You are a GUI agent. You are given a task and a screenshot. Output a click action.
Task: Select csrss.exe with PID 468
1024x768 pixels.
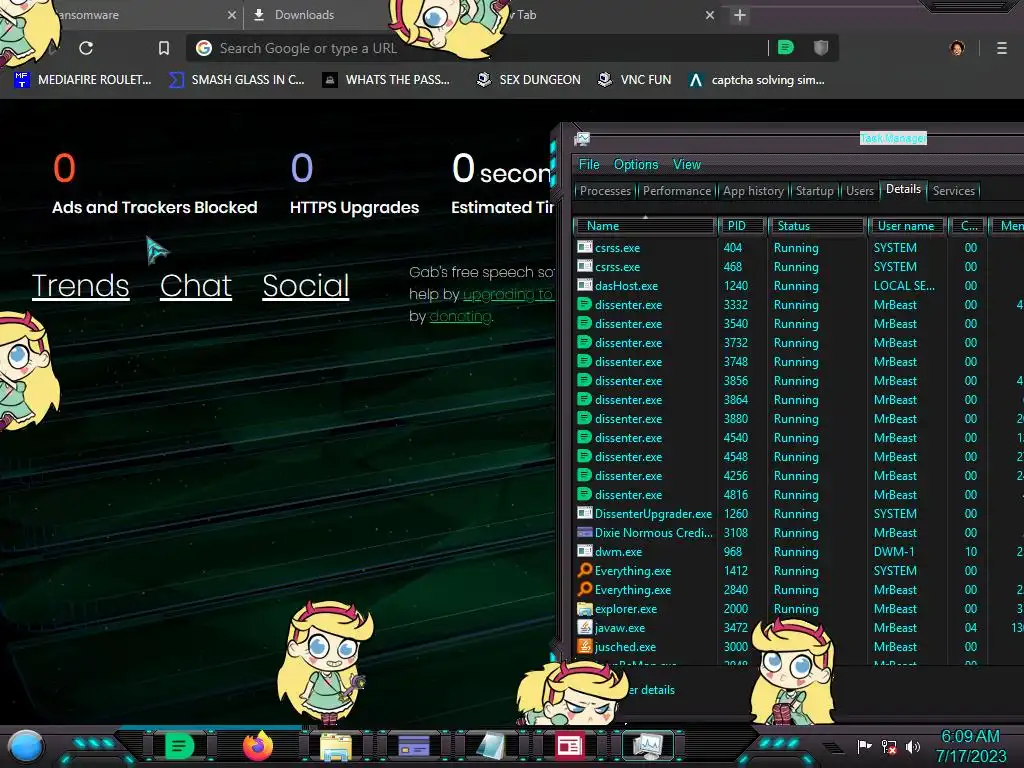(797, 267)
